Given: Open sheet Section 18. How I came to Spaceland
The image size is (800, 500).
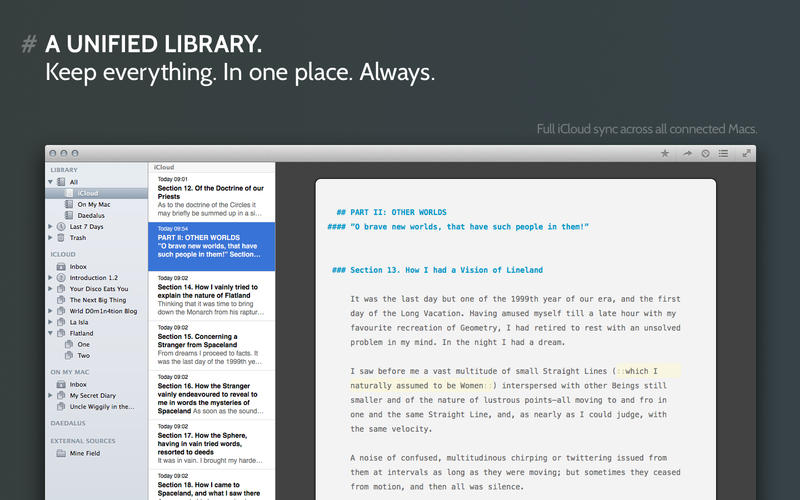Looking at the screenshot, I should [x=212, y=485].
